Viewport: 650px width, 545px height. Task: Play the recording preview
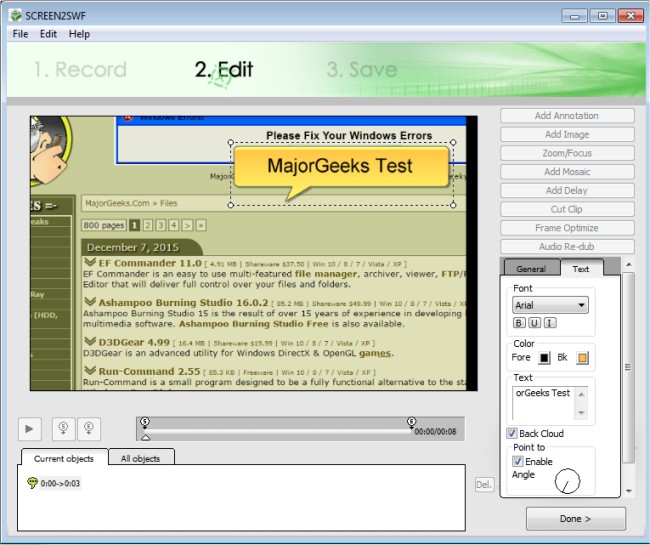coord(29,429)
